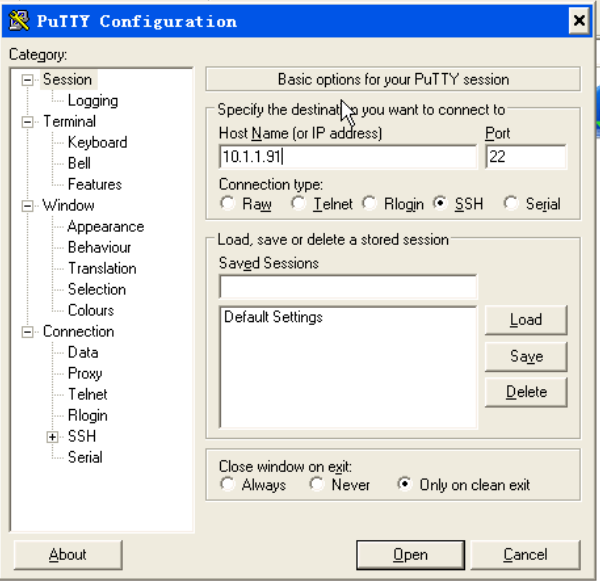This screenshot has height=583, width=600.
Task: Open the SSH tree category
Action: tap(82, 436)
